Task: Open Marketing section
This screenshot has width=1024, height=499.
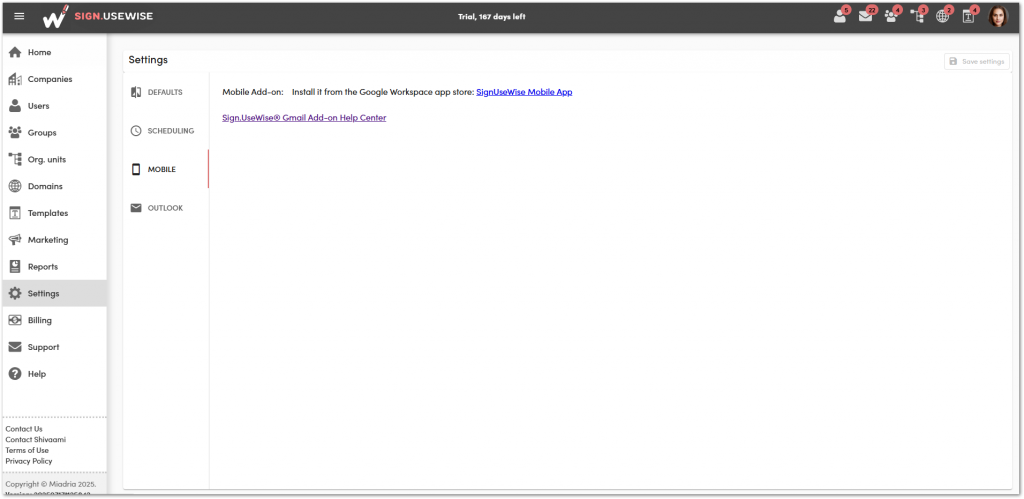Action: click(x=54, y=240)
